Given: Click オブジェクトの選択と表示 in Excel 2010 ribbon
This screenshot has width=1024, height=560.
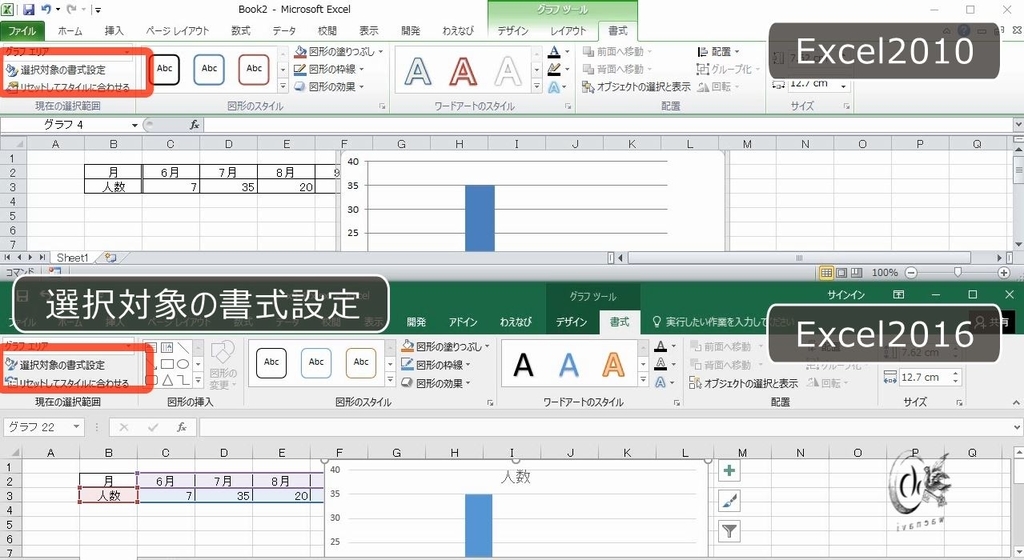Looking at the screenshot, I should (636, 86).
